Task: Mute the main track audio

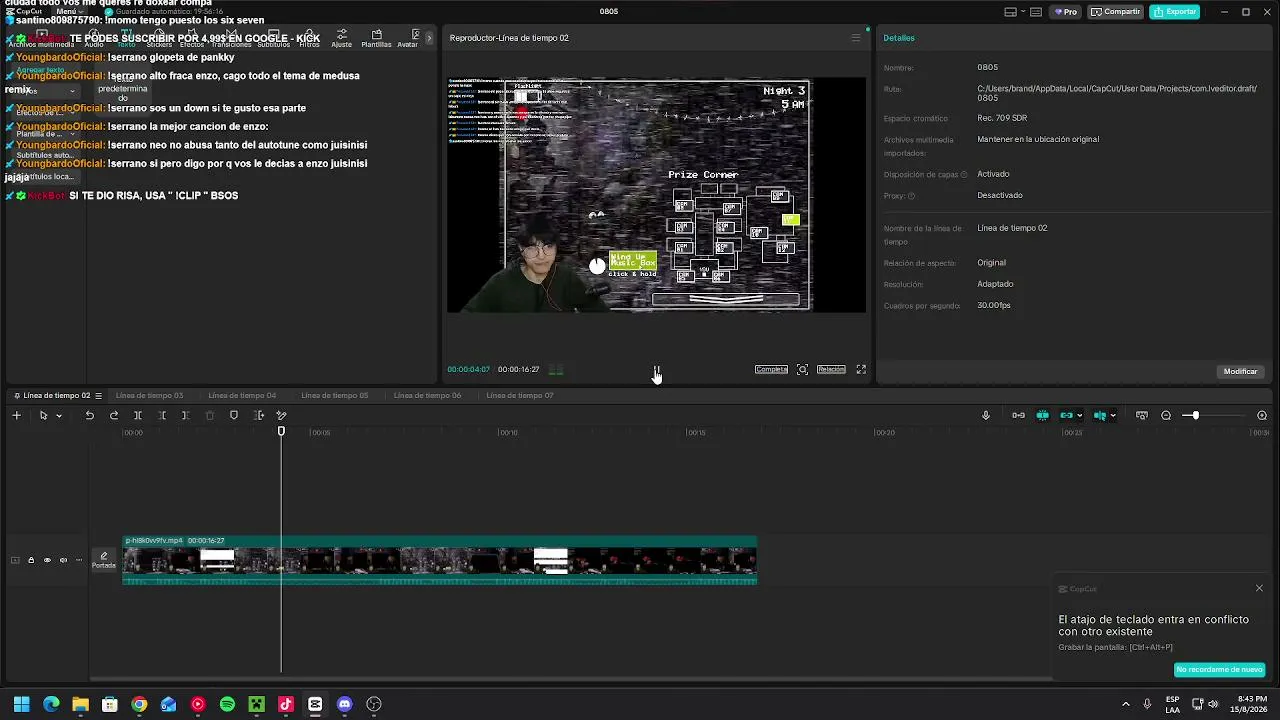Action: click(x=63, y=560)
